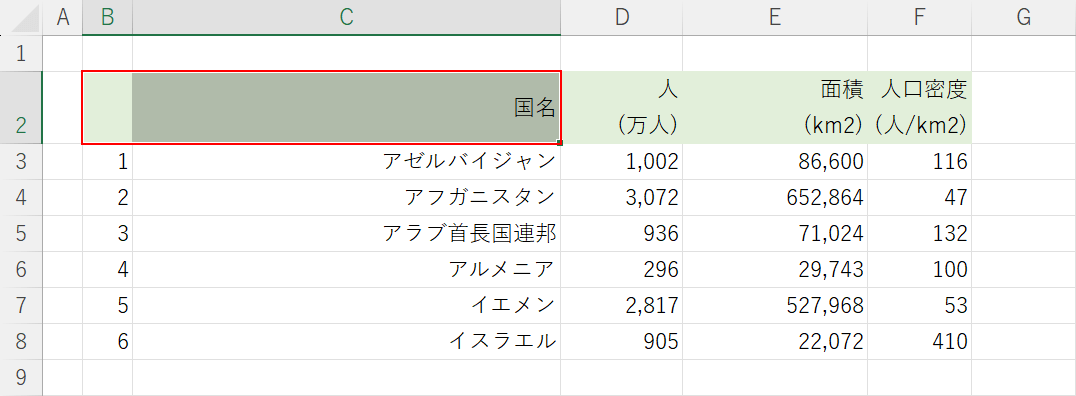Select column C header
This screenshot has height=396, width=1076.
347,18
